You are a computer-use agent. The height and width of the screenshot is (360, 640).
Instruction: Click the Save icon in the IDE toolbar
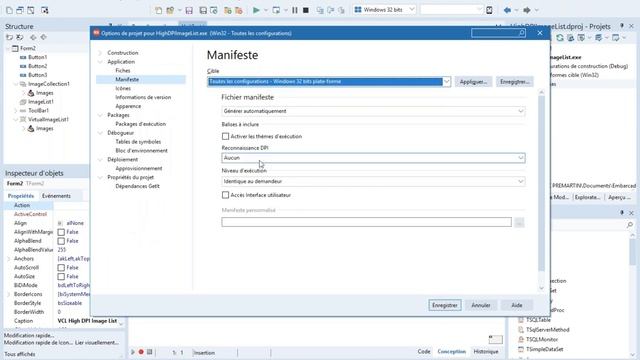click(x=189, y=10)
